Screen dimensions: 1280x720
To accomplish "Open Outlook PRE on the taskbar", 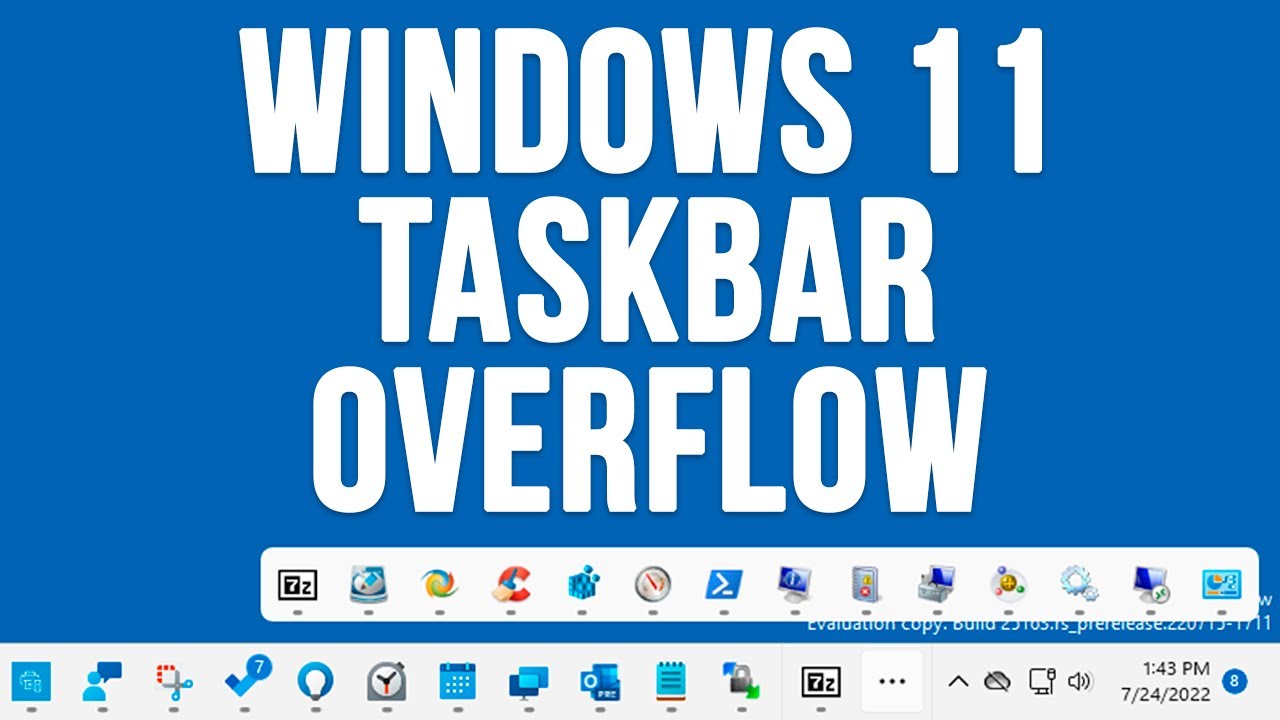I will pyautogui.click(x=600, y=682).
